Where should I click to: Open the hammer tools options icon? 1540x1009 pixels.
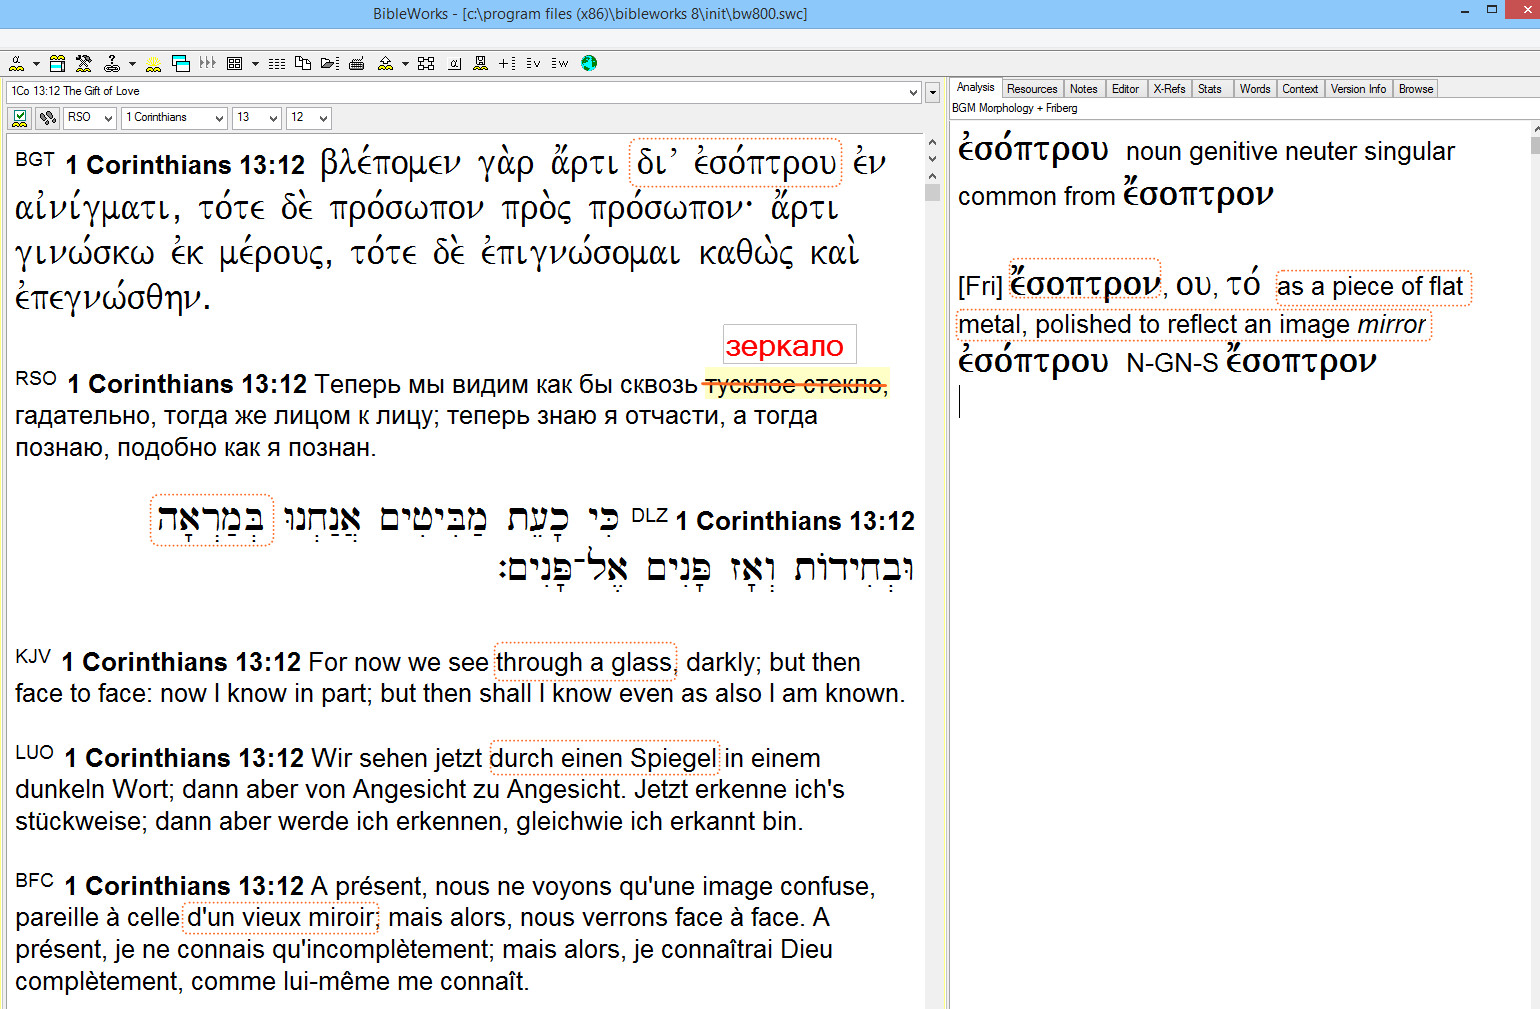(84, 63)
